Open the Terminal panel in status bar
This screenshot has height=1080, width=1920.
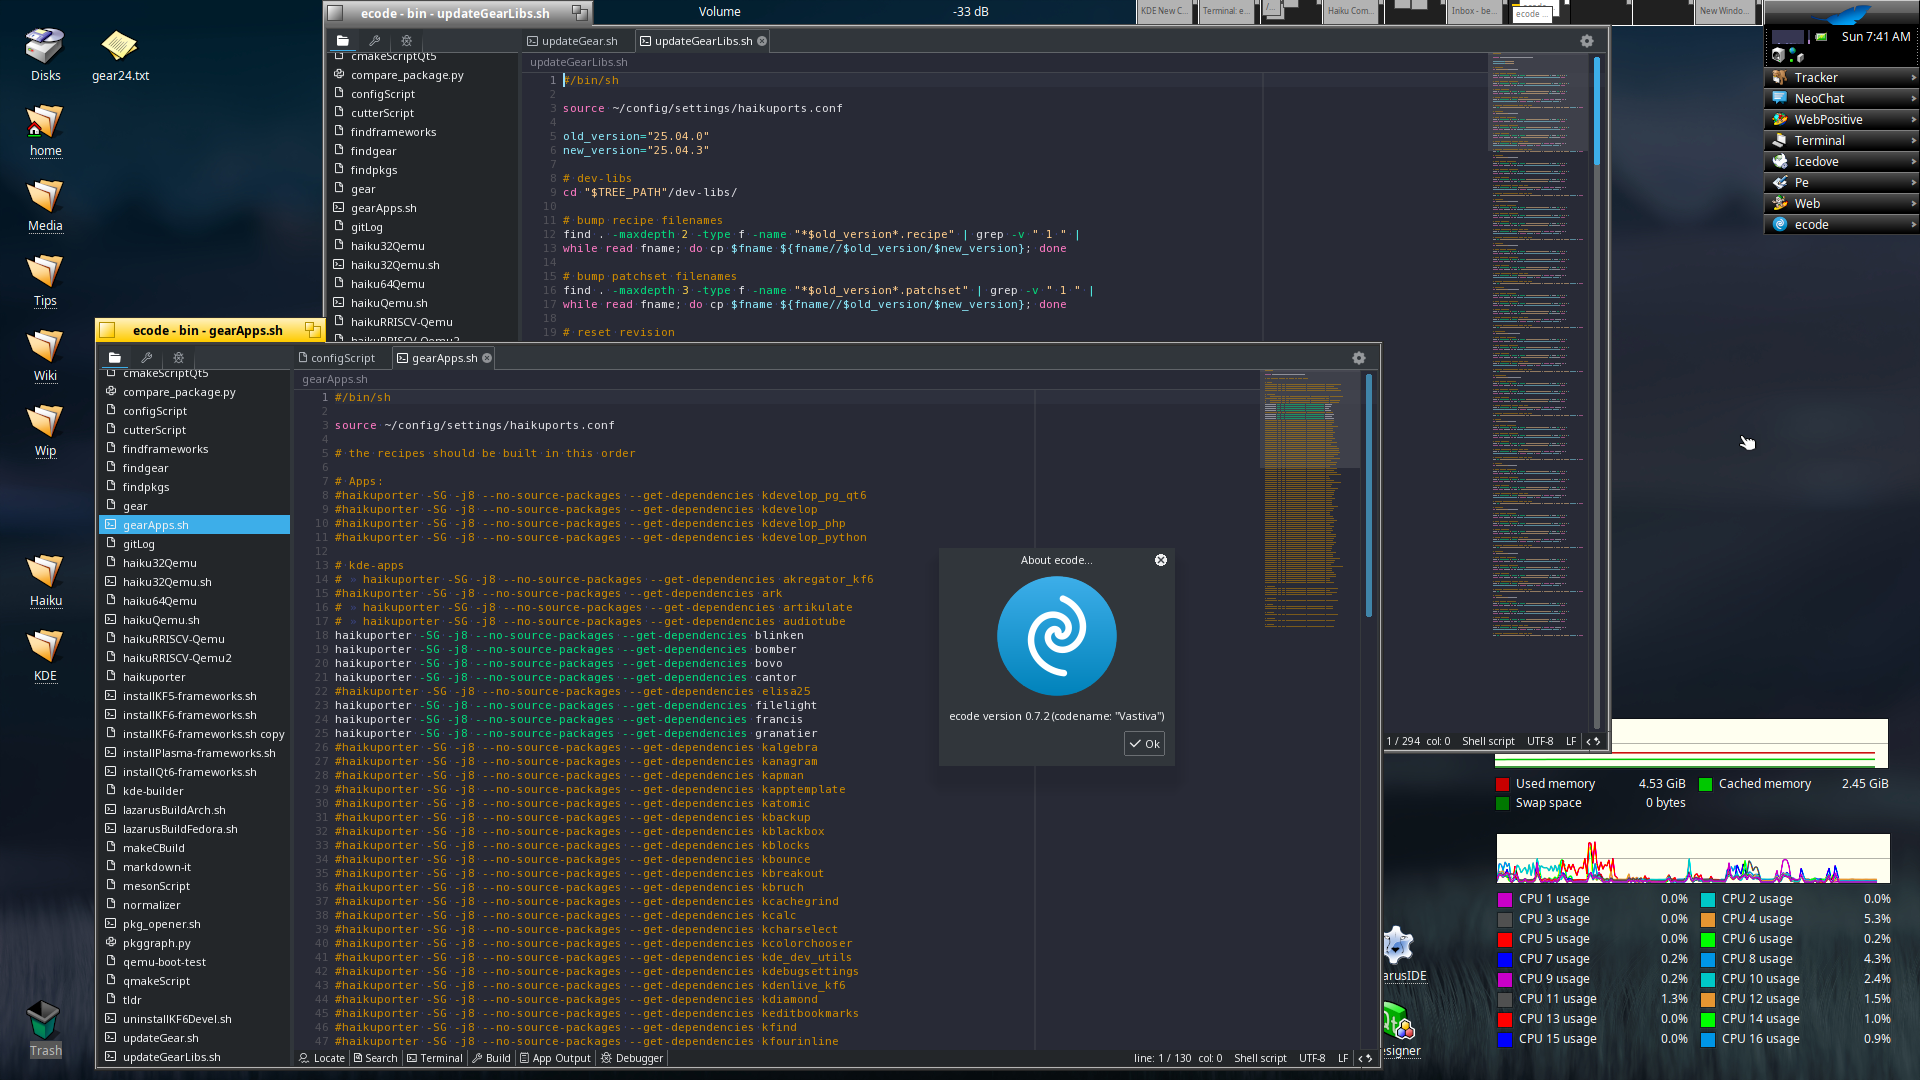point(434,1058)
